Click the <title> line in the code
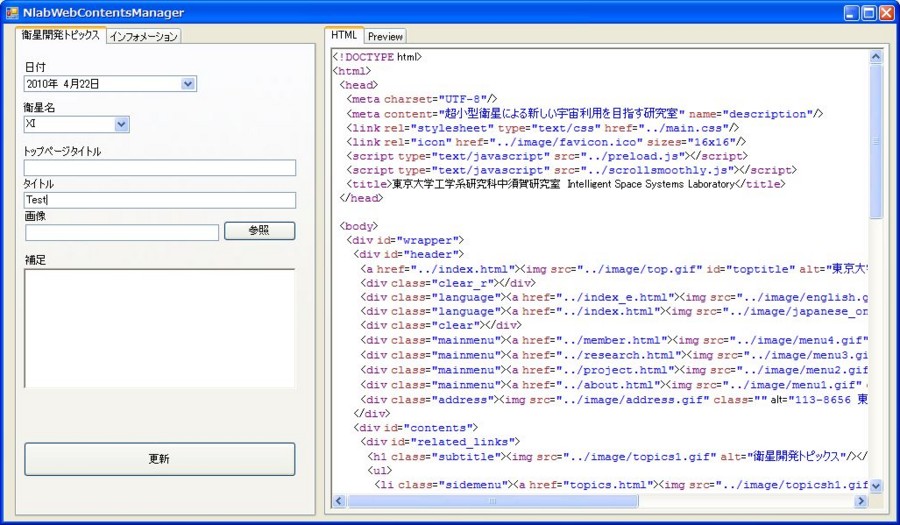 (565, 184)
